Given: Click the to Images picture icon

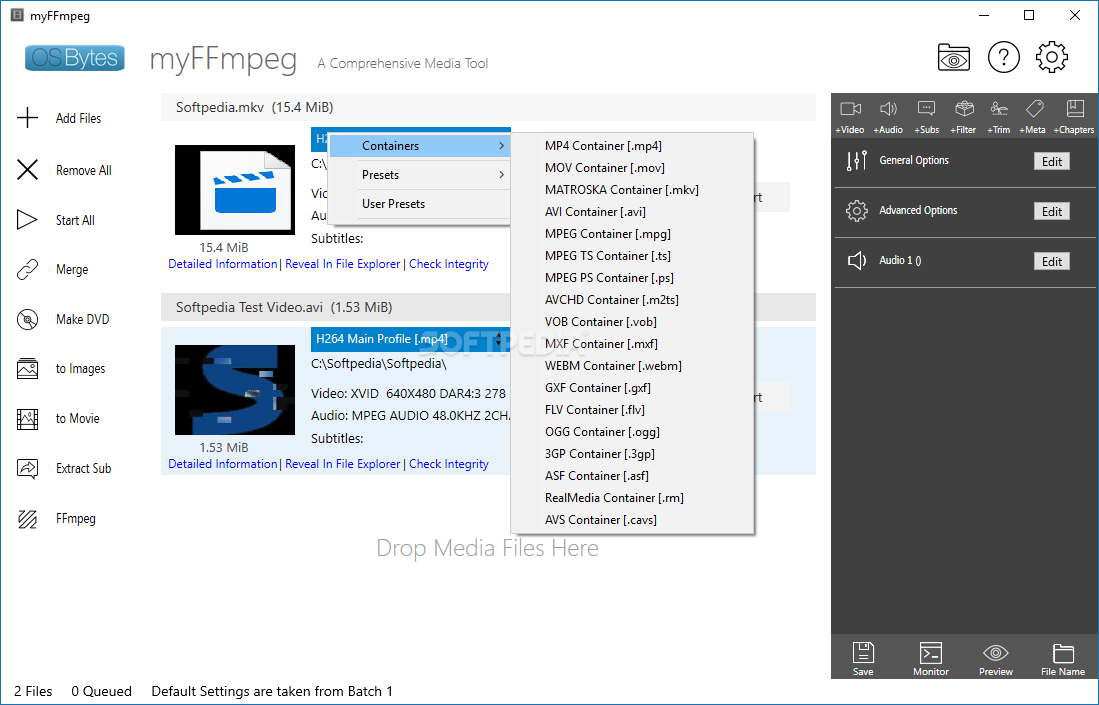Looking at the screenshot, I should (27, 369).
